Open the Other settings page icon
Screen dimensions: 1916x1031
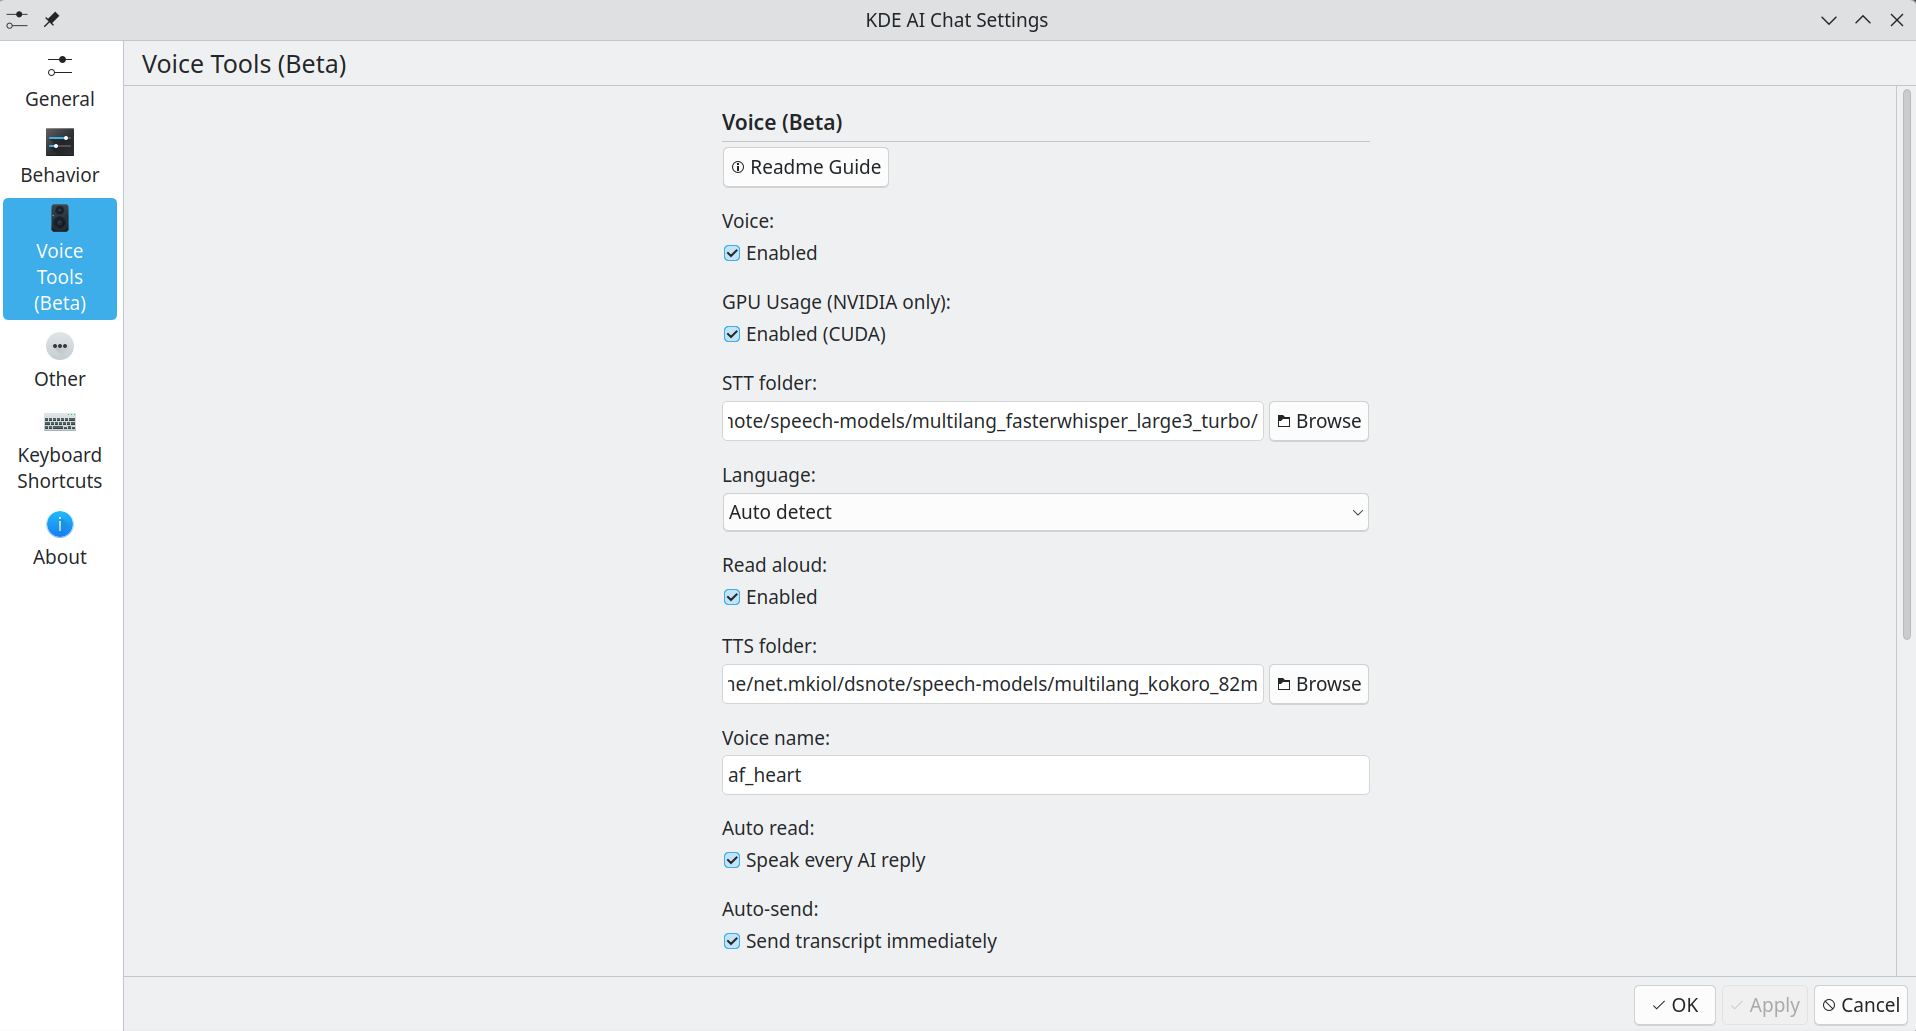(60, 346)
